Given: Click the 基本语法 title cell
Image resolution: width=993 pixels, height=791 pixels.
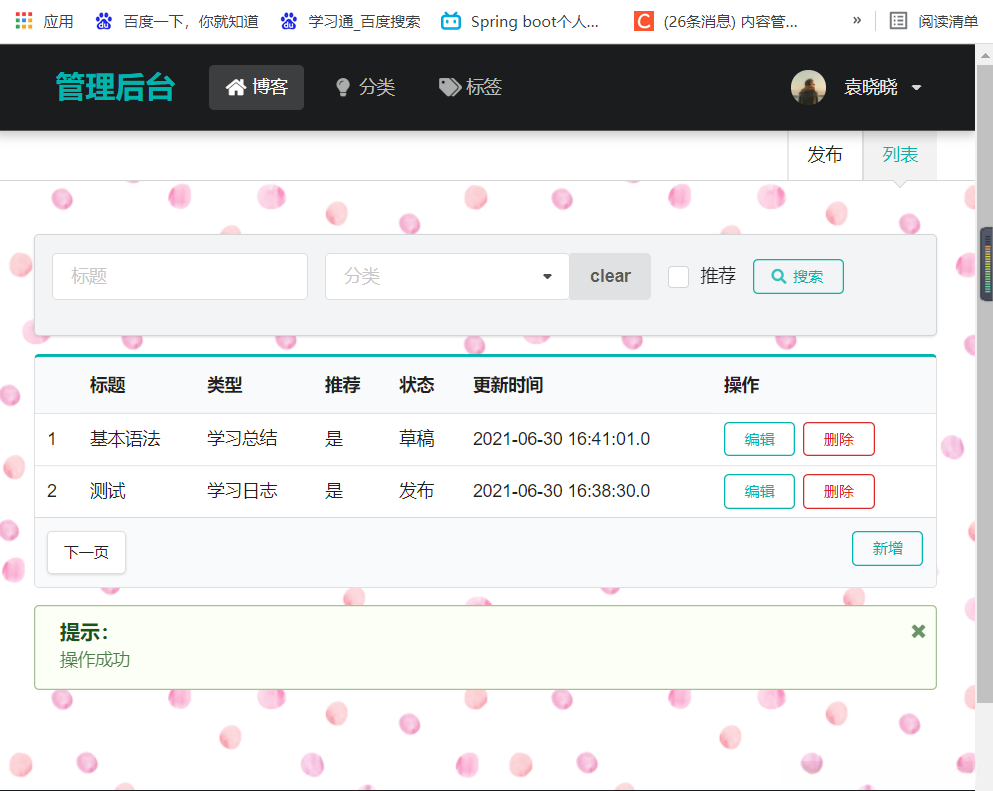Looking at the screenshot, I should (x=125, y=439).
